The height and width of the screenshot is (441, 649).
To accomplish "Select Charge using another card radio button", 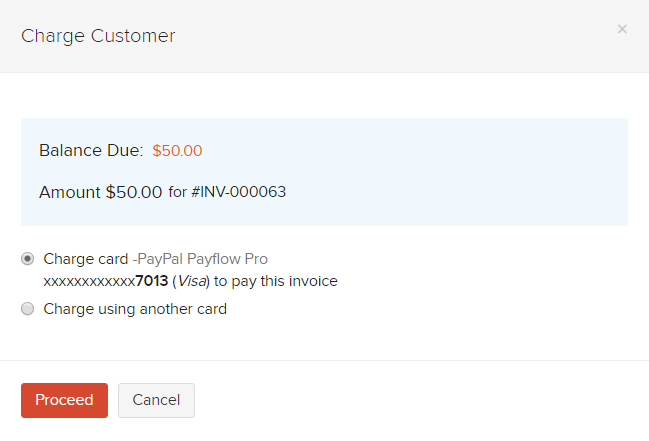I will [28, 309].
